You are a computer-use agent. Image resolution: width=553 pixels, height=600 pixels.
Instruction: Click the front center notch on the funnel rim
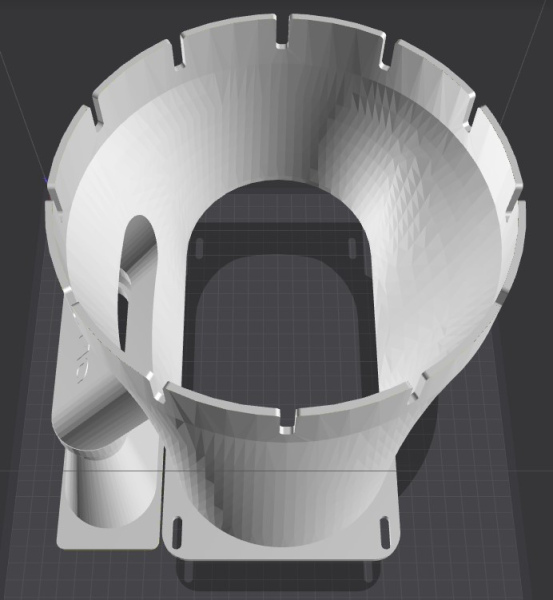287,422
